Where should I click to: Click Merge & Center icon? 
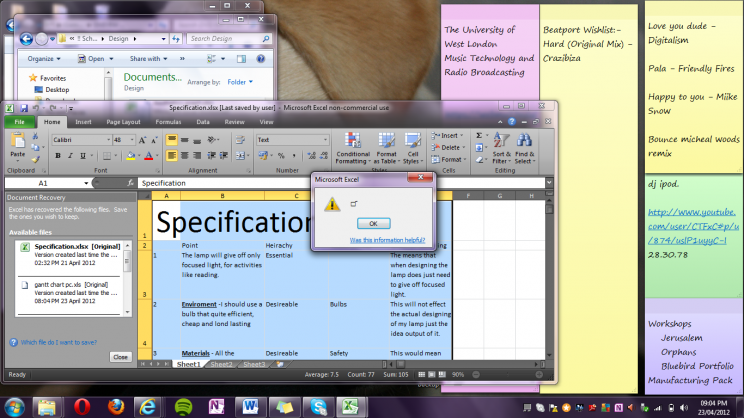240,156
